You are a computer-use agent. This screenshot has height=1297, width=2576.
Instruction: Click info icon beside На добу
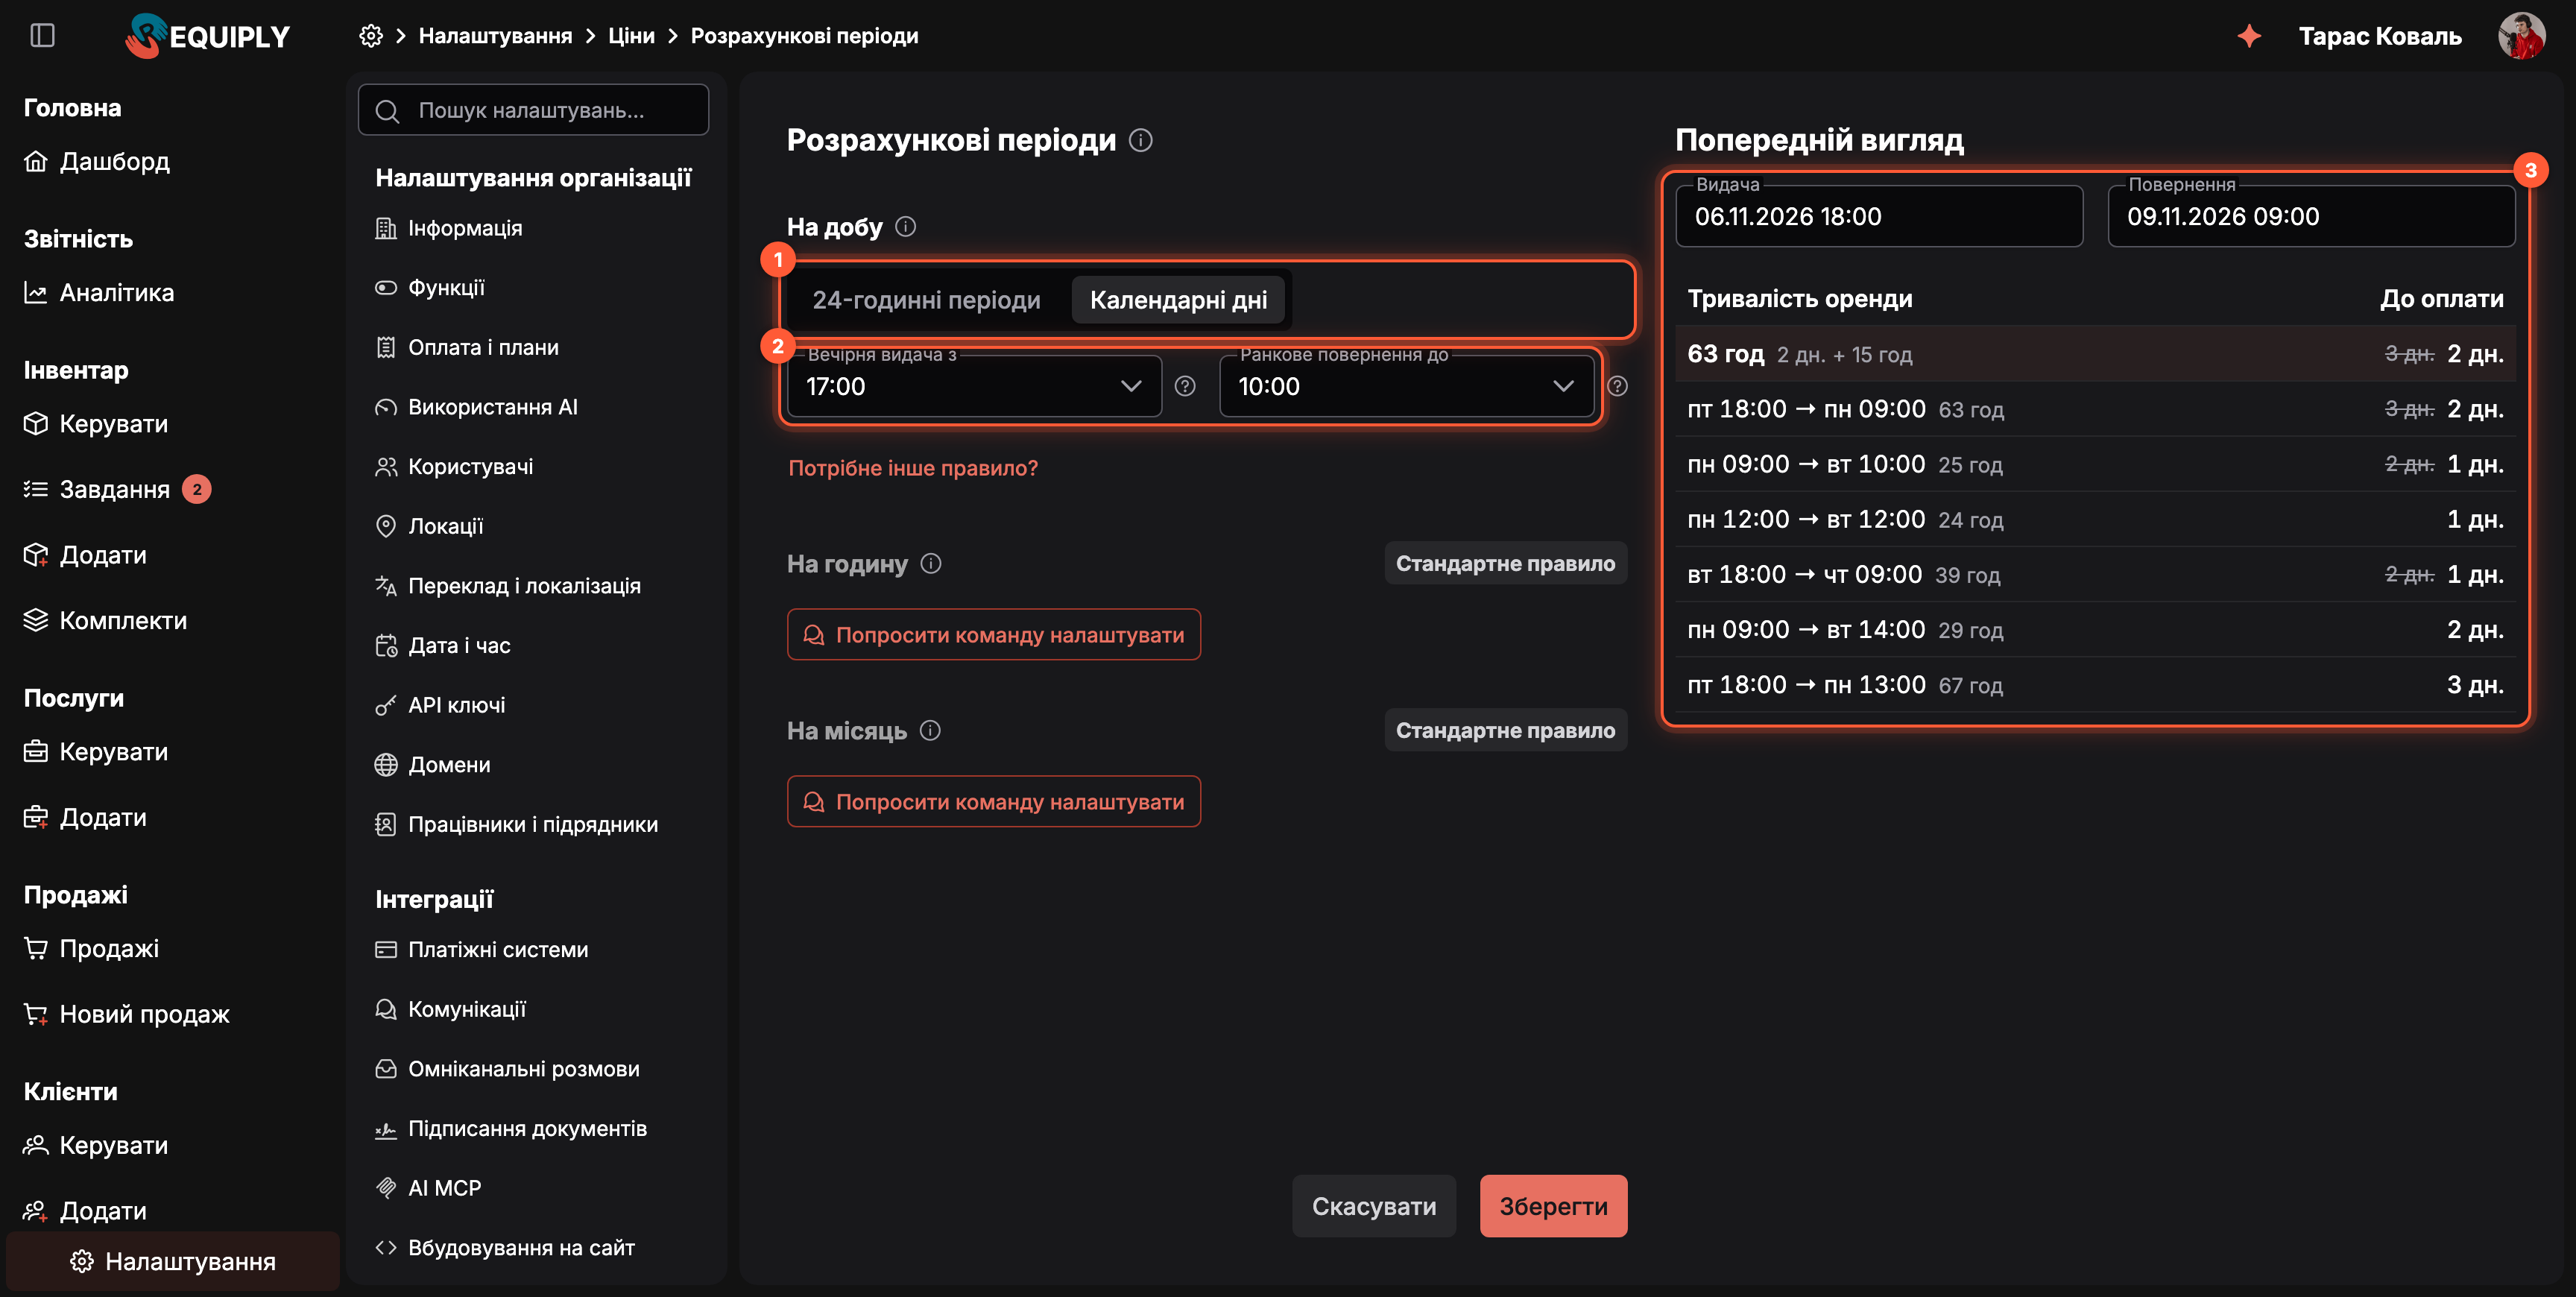click(x=905, y=227)
